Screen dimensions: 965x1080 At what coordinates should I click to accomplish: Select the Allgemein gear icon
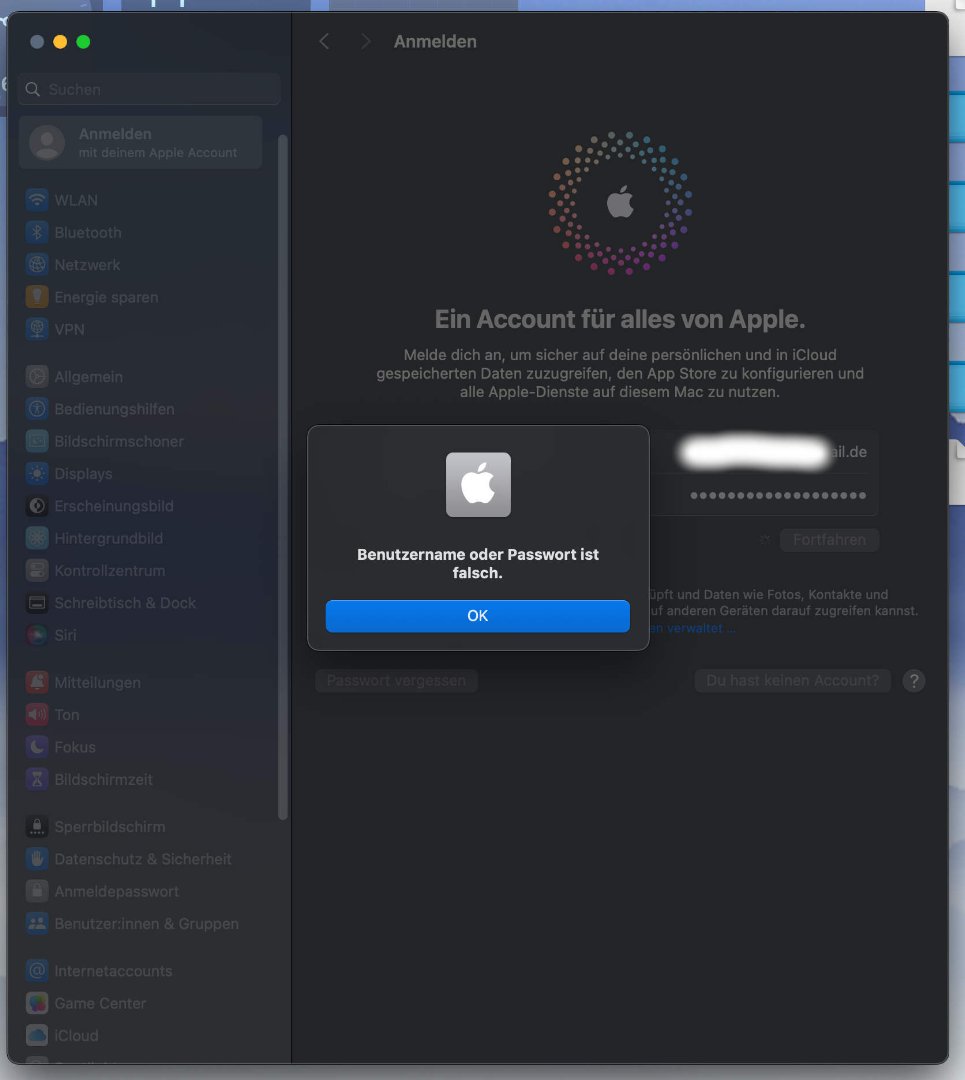point(37,377)
